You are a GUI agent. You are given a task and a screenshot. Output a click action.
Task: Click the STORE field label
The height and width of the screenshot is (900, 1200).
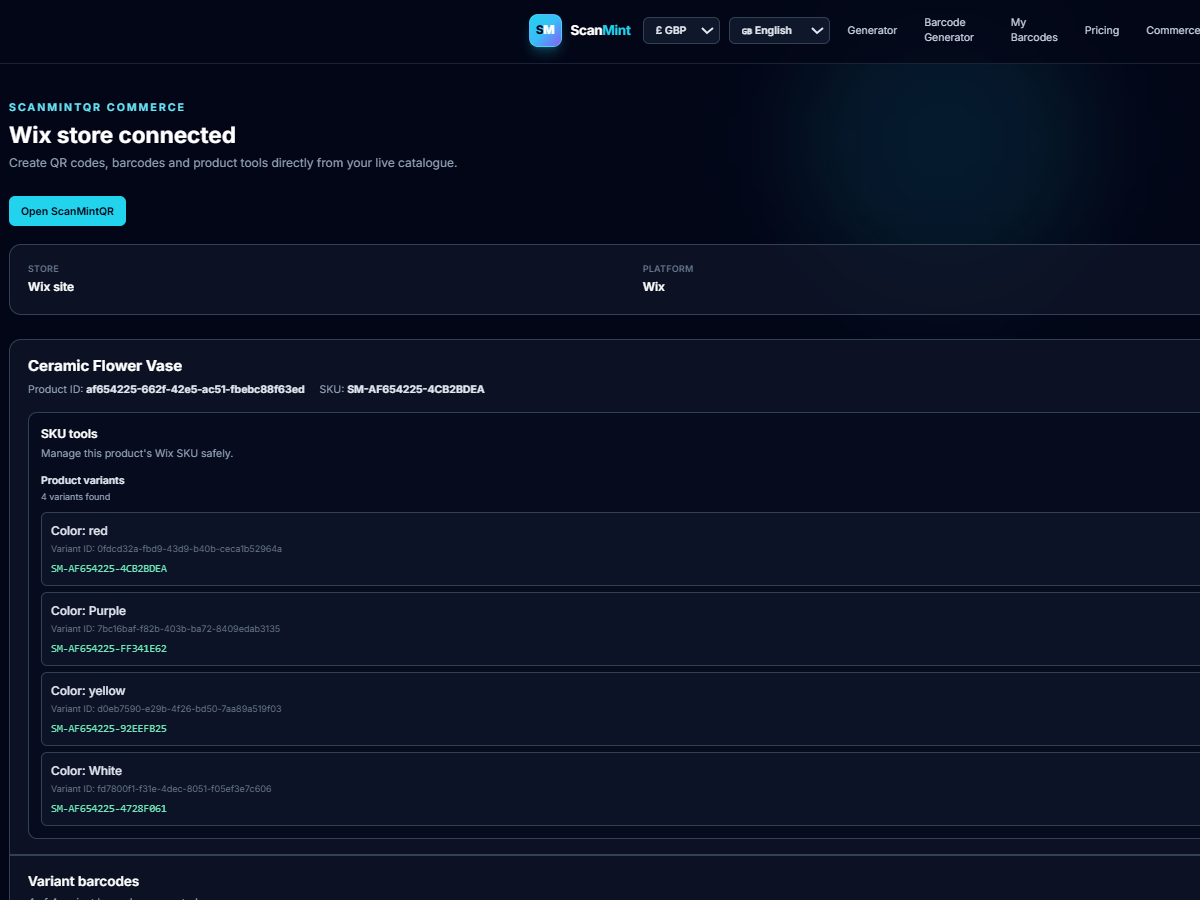point(43,269)
